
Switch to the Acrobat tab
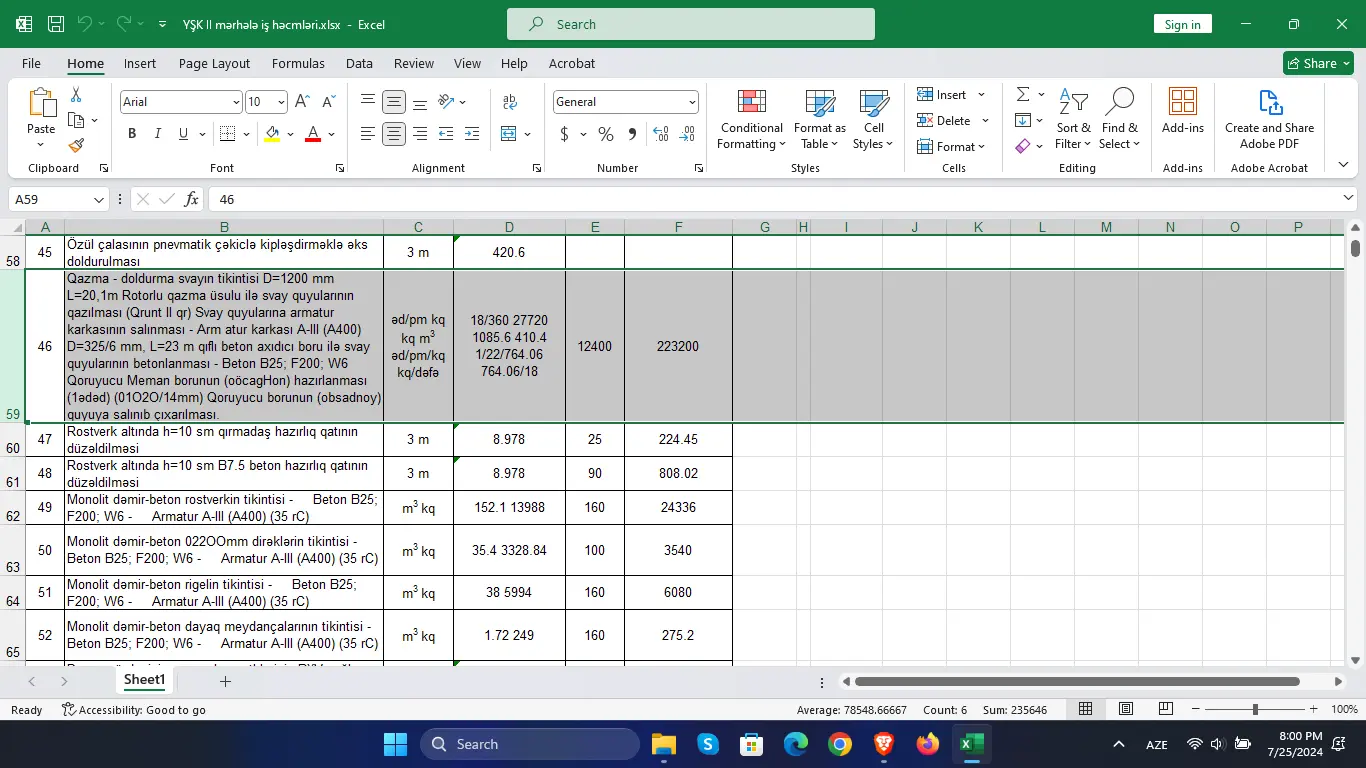[x=572, y=63]
